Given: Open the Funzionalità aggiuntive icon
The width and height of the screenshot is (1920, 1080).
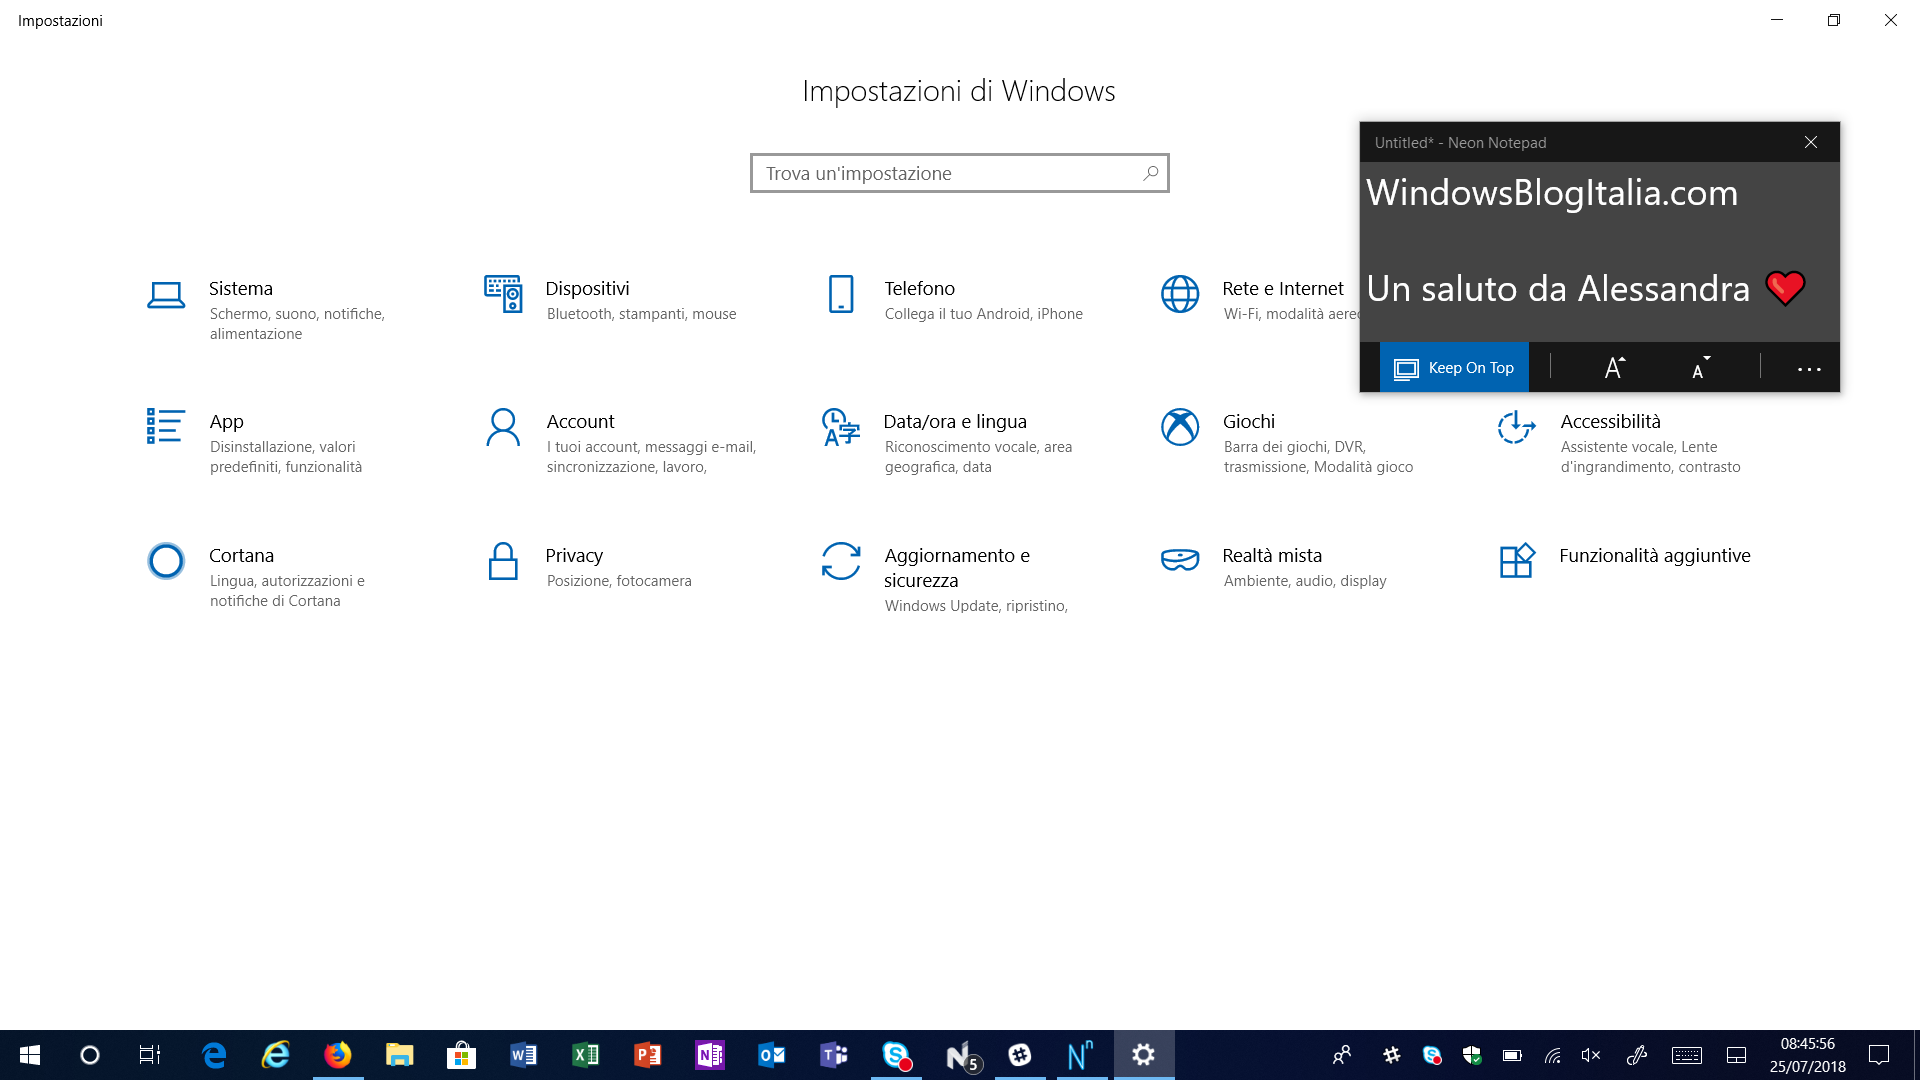Looking at the screenshot, I should pos(1517,560).
